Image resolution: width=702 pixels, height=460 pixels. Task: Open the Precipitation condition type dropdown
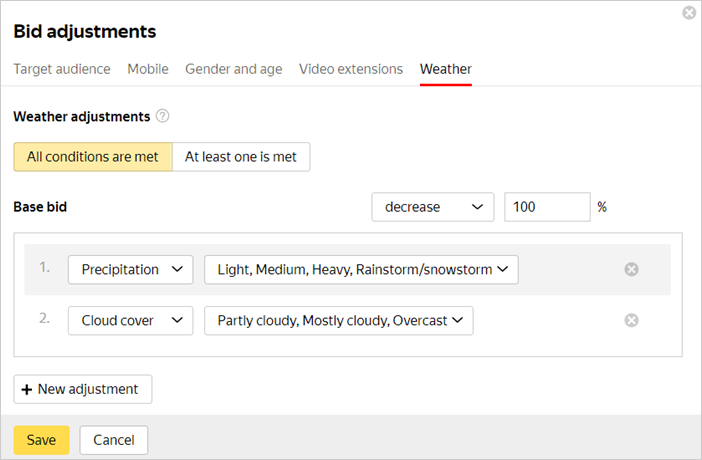(x=130, y=269)
